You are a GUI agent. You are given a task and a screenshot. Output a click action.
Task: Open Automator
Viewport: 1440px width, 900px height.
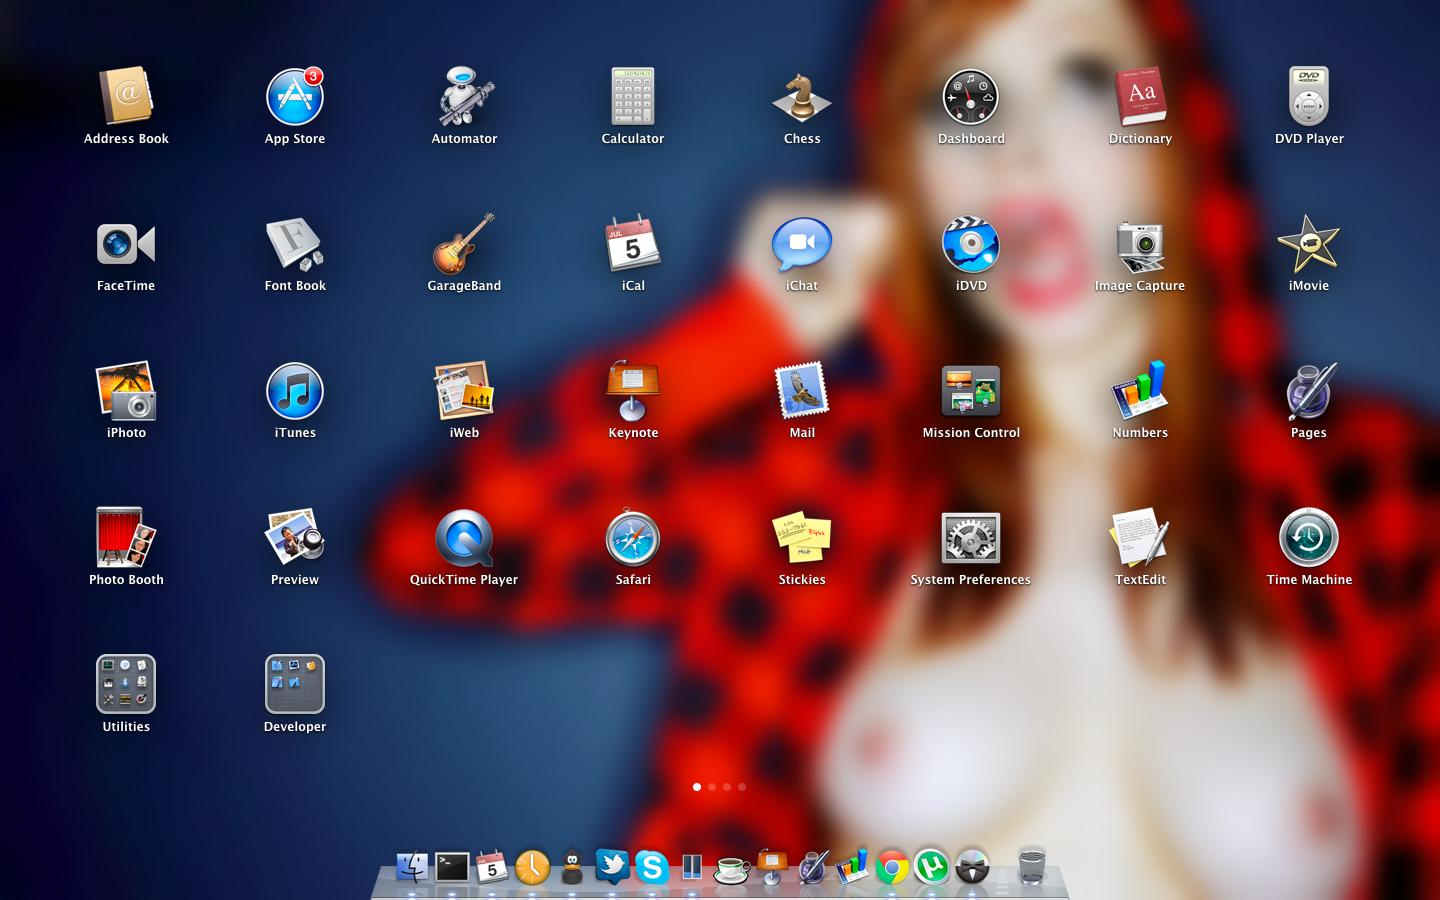tap(464, 96)
